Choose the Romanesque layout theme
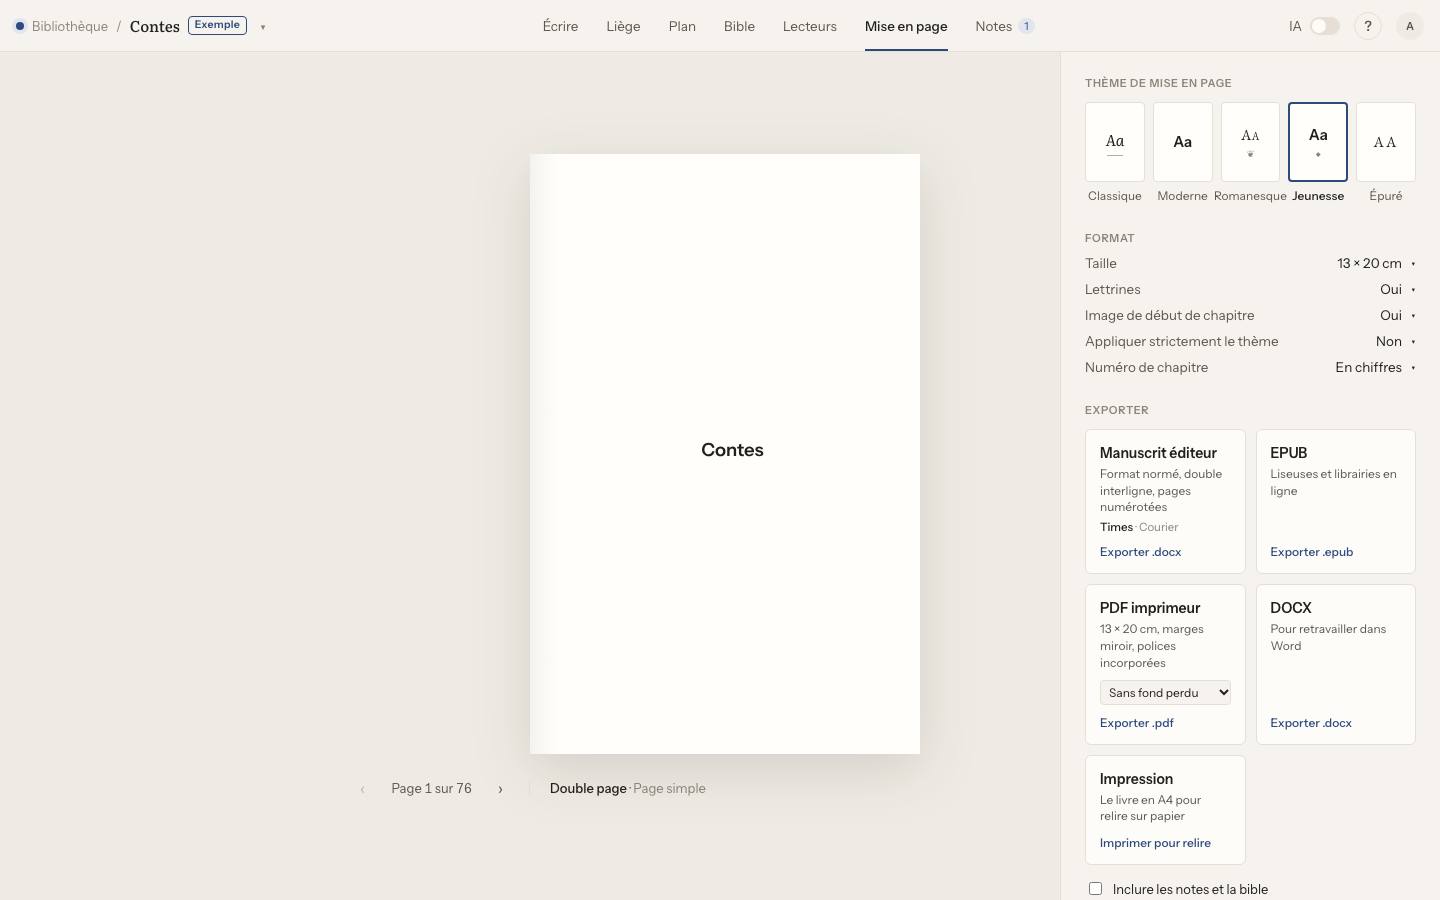The width and height of the screenshot is (1440, 900). pyautogui.click(x=1250, y=142)
